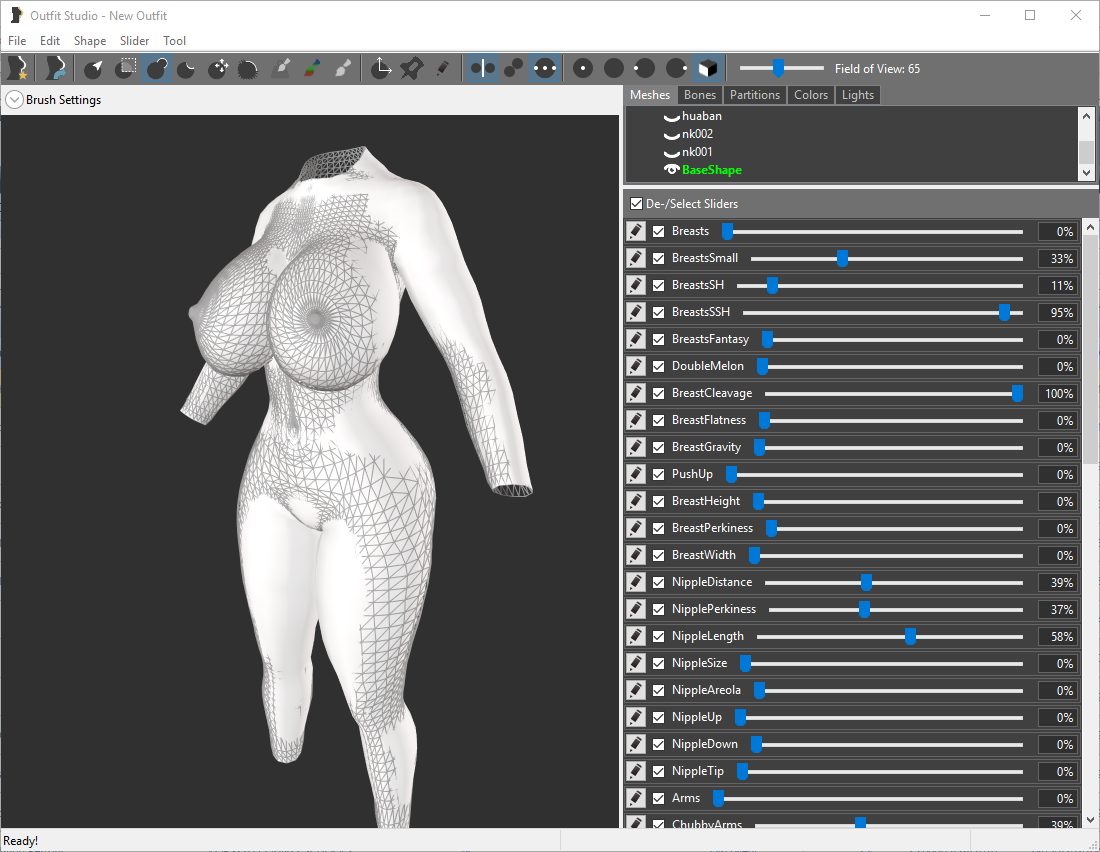
Task: Switch to the Lights tab
Action: [x=857, y=95]
